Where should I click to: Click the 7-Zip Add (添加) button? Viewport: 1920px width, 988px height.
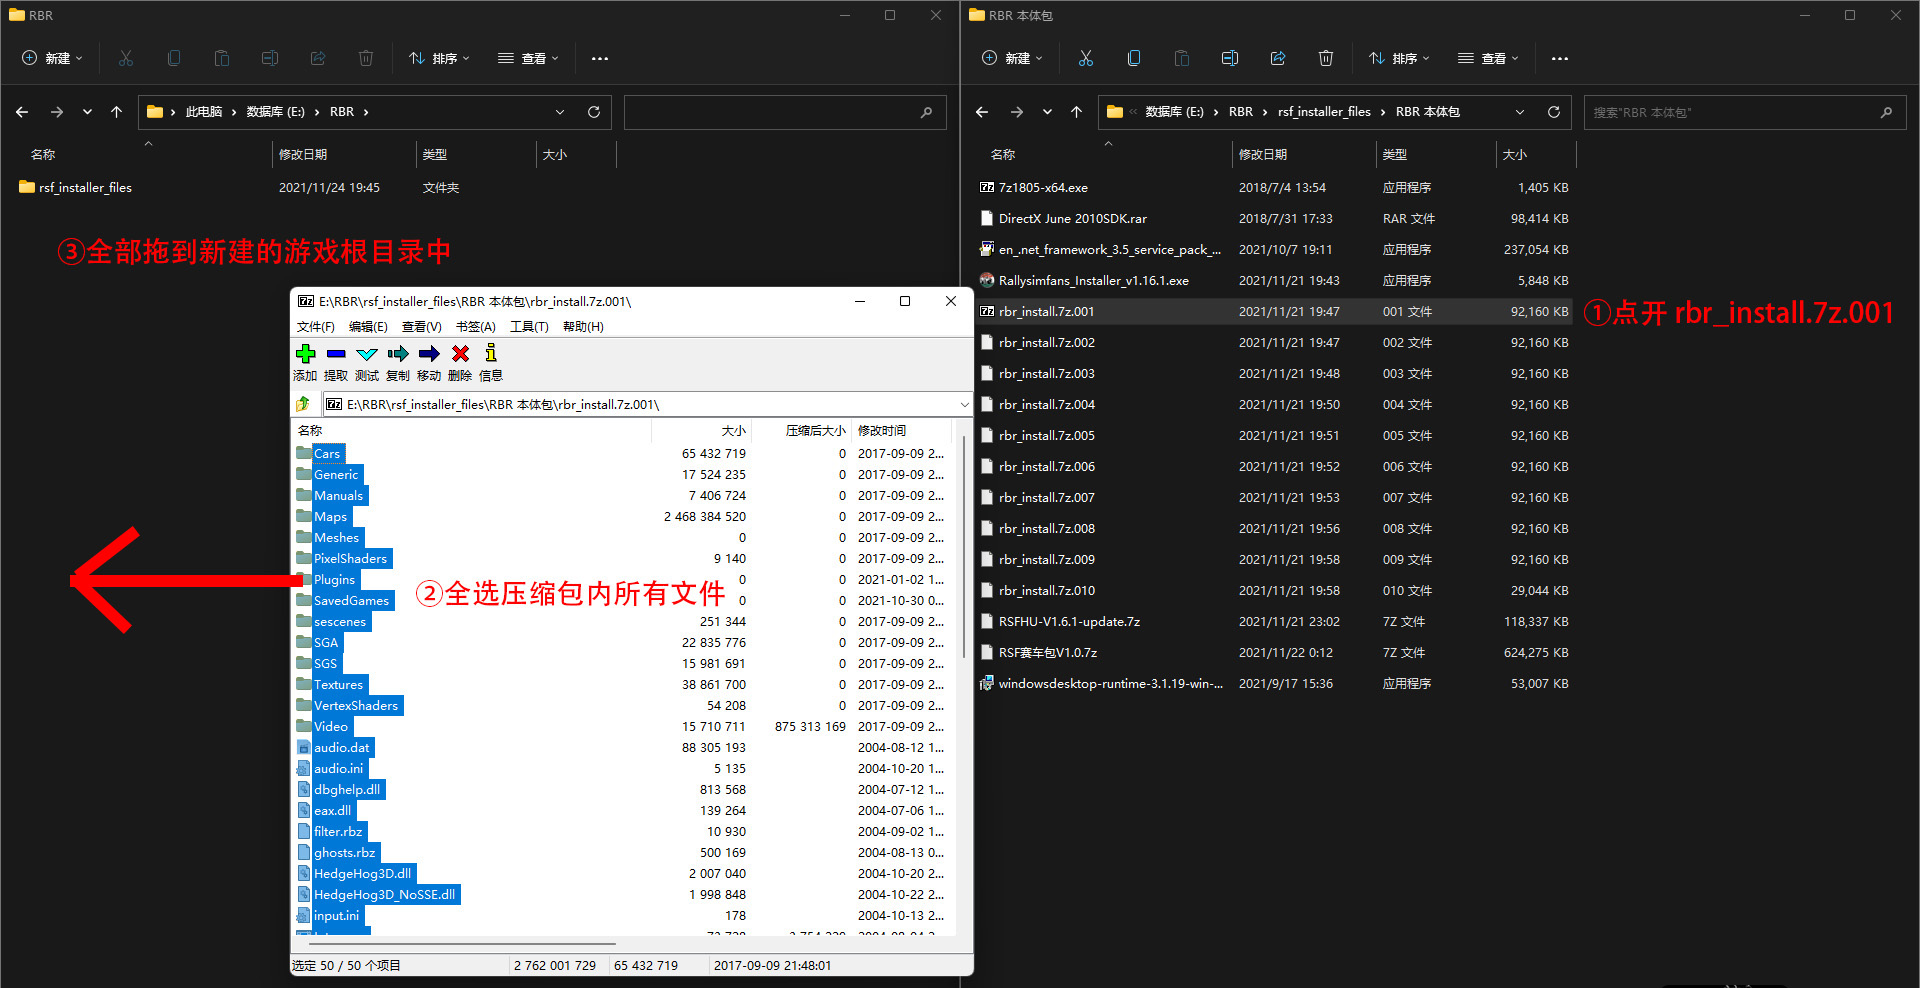(x=305, y=362)
